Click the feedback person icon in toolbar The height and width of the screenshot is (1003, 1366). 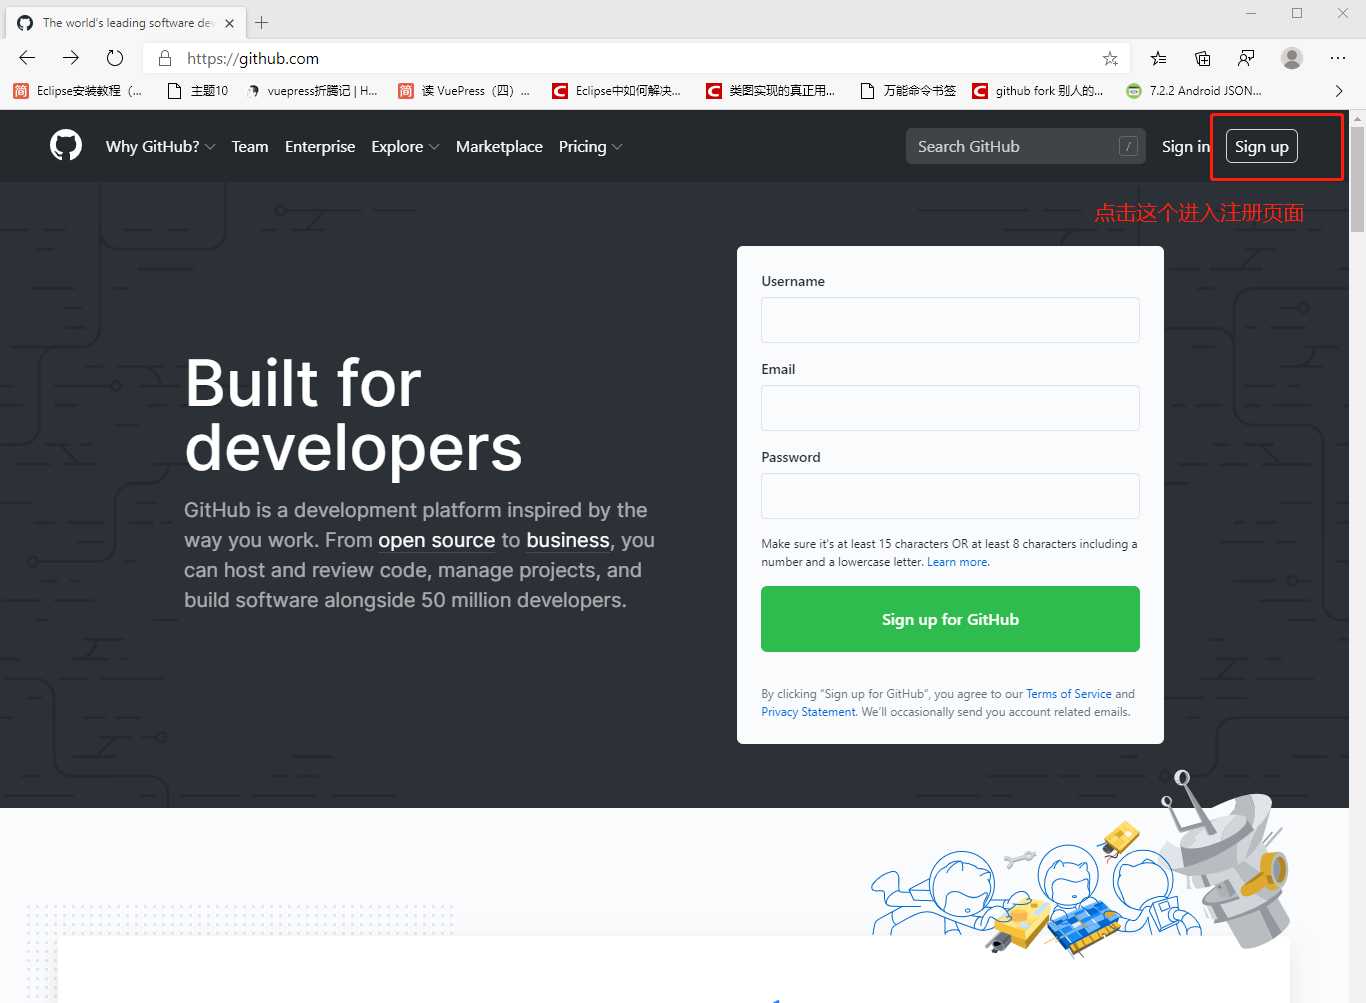[1246, 58]
